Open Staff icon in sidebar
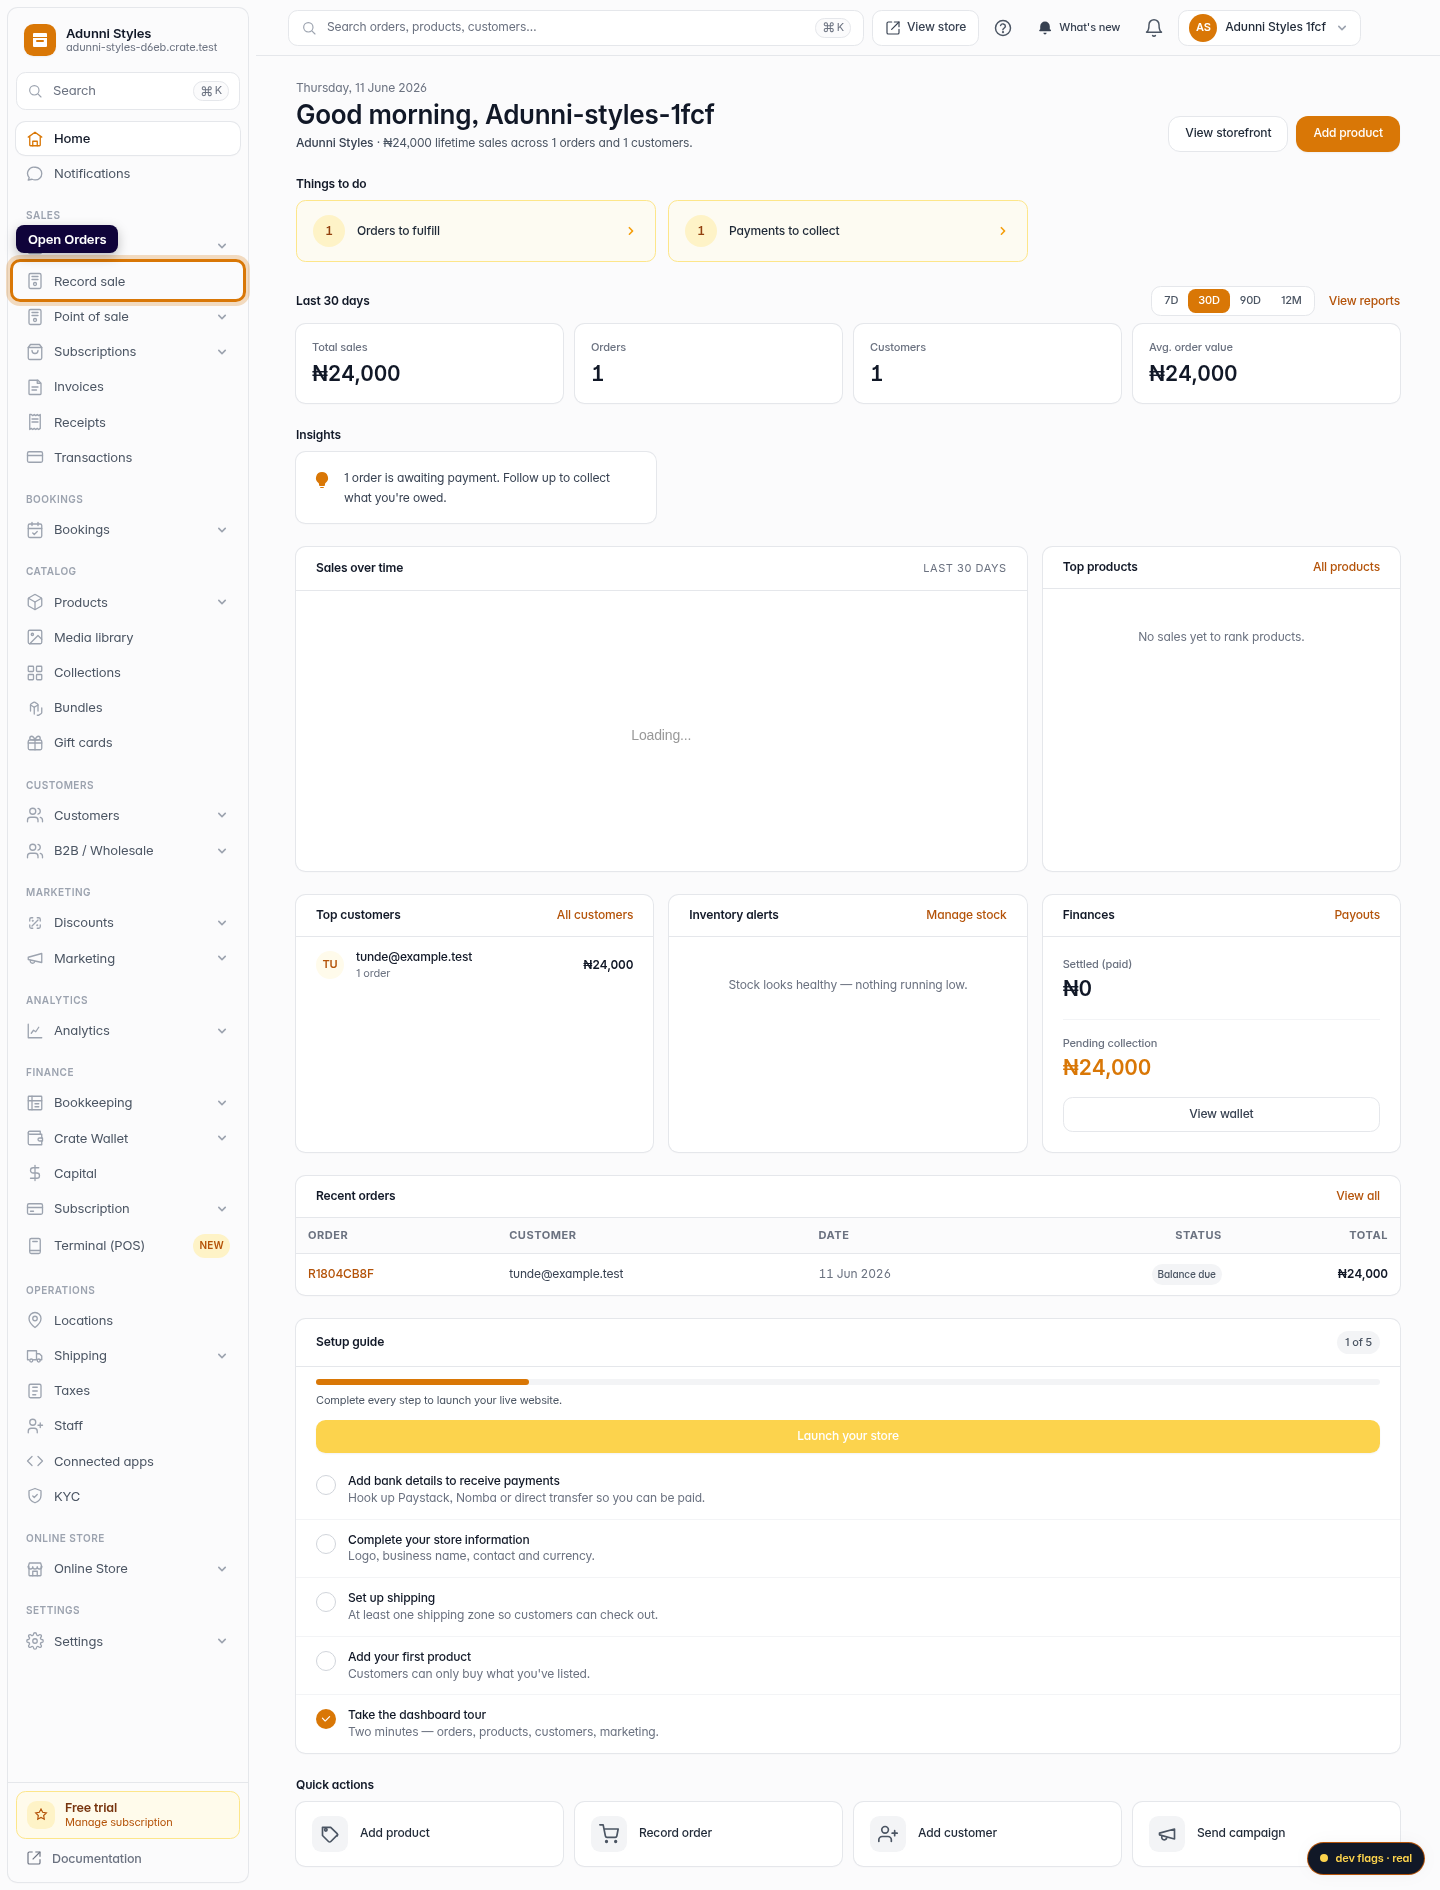 [35, 1426]
